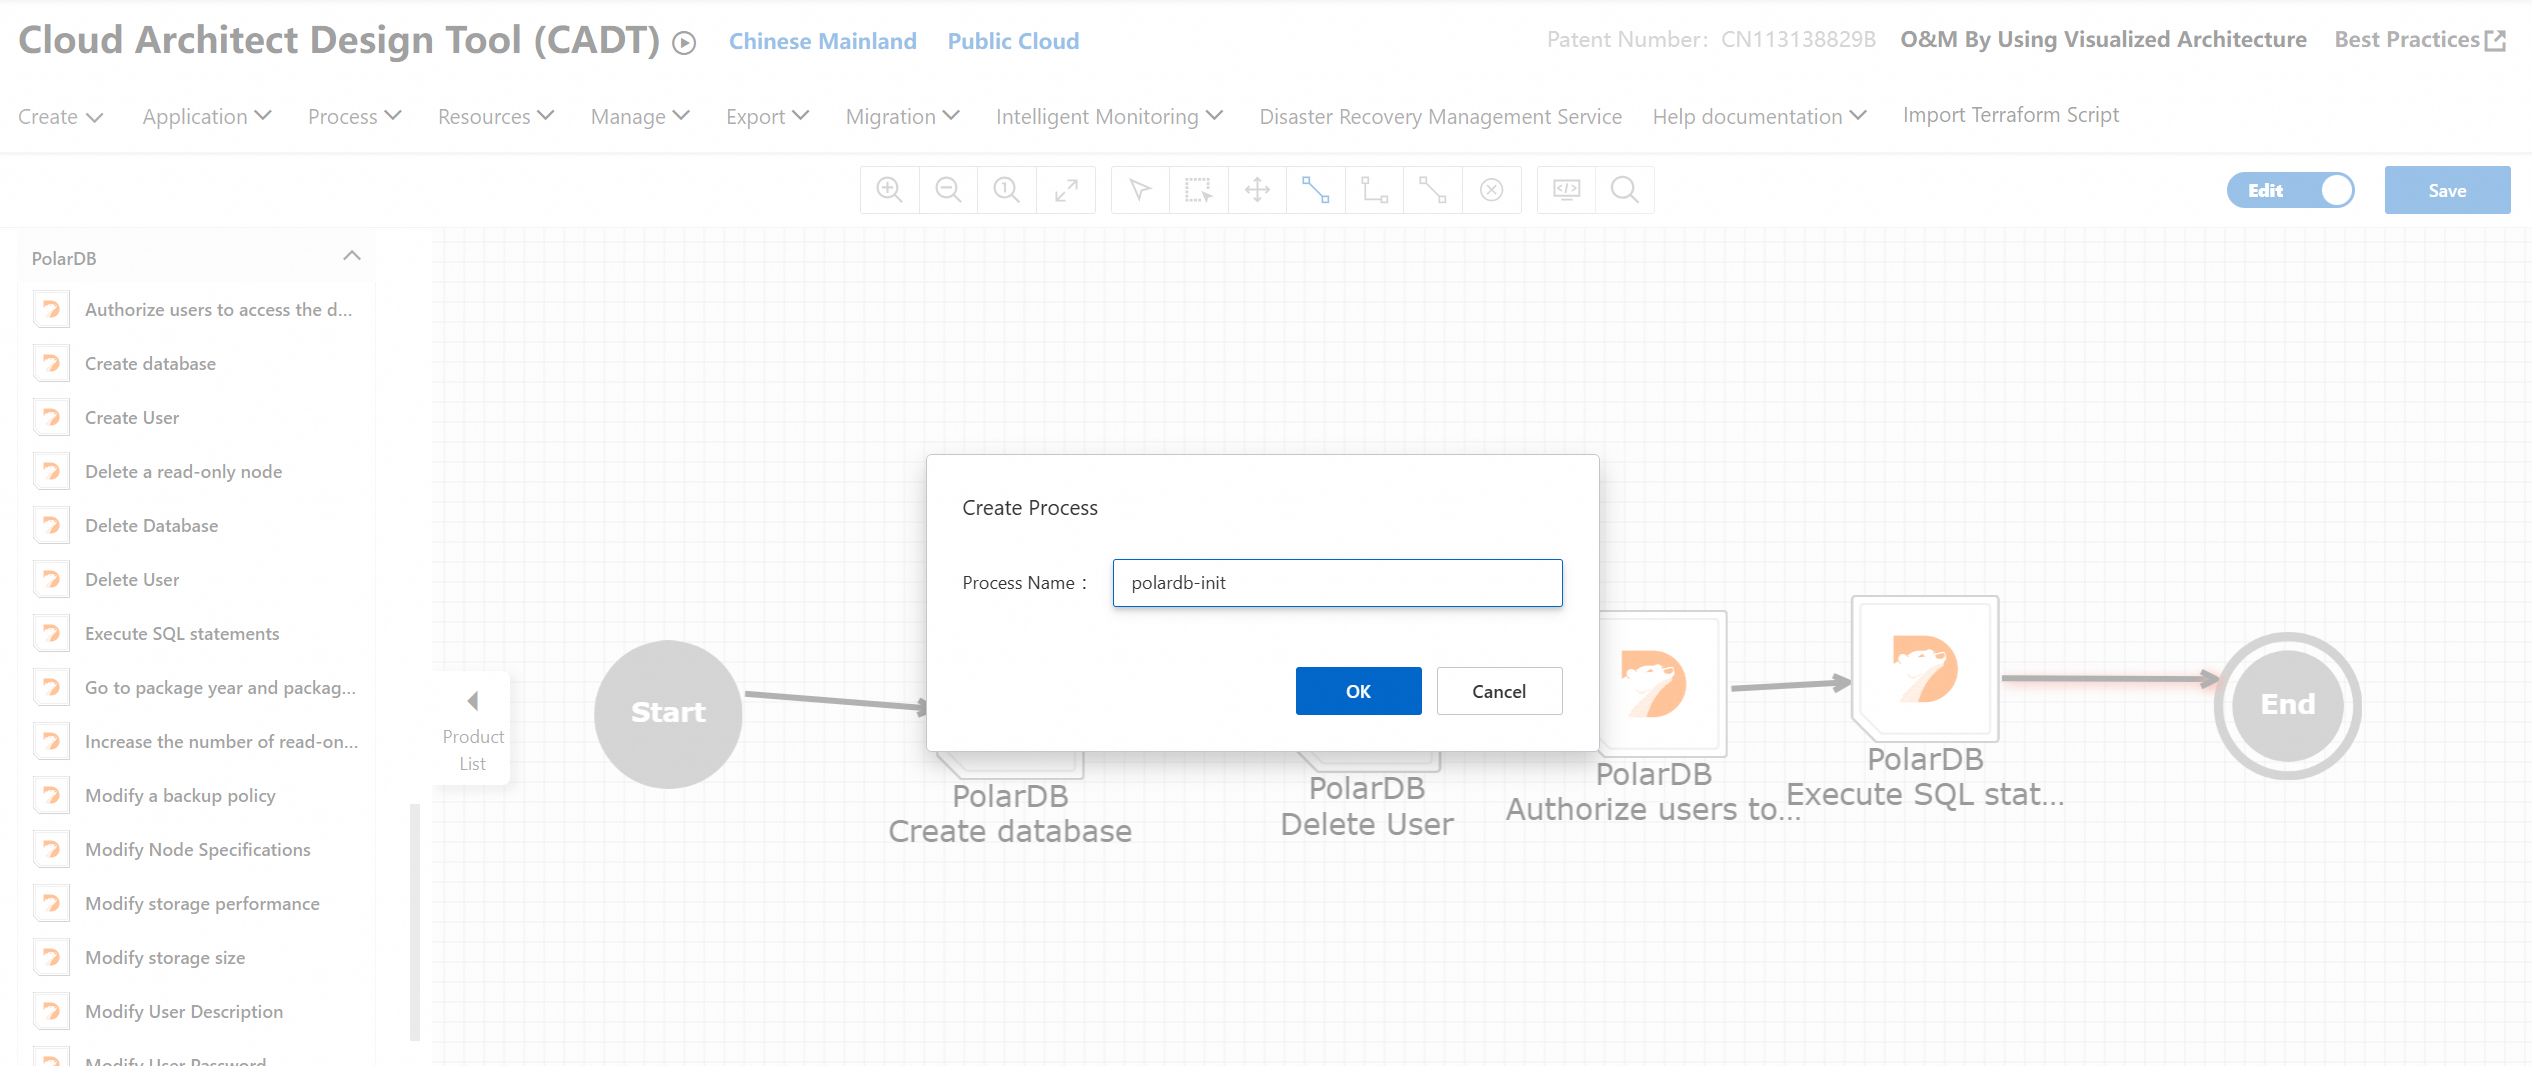The width and height of the screenshot is (2532, 1066).
Task: Select the pointer arrow tool
Action: tap(1140, 190)
